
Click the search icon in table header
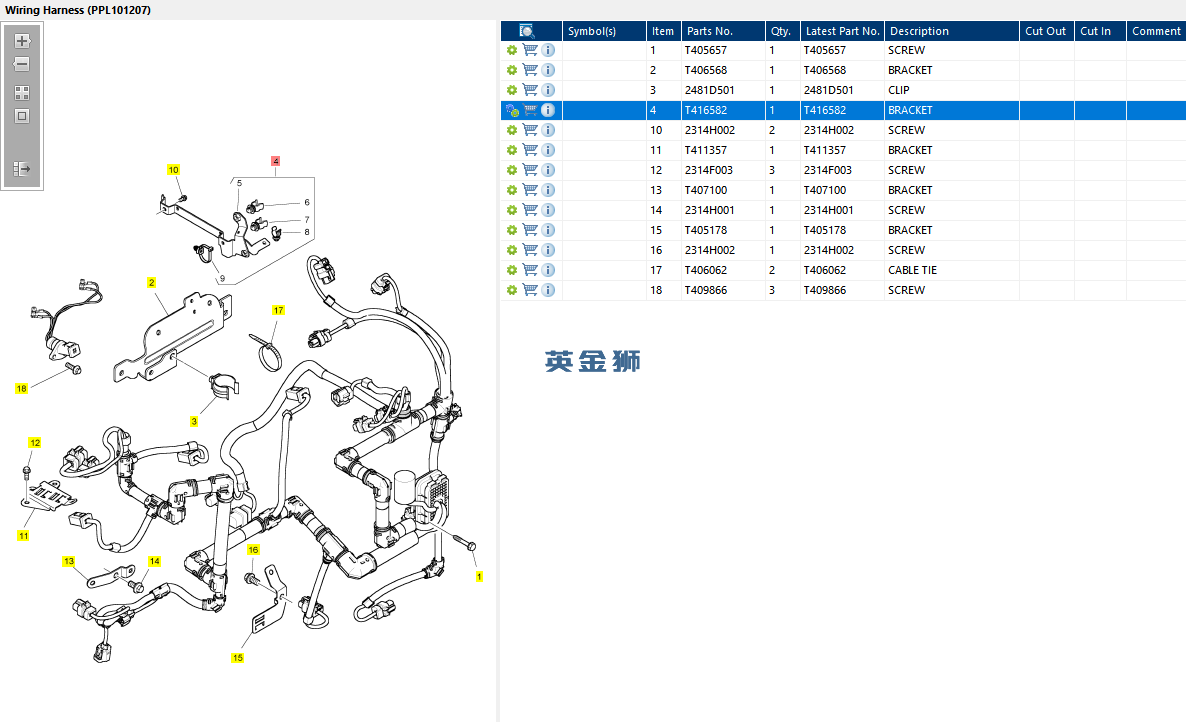(527, 31)
